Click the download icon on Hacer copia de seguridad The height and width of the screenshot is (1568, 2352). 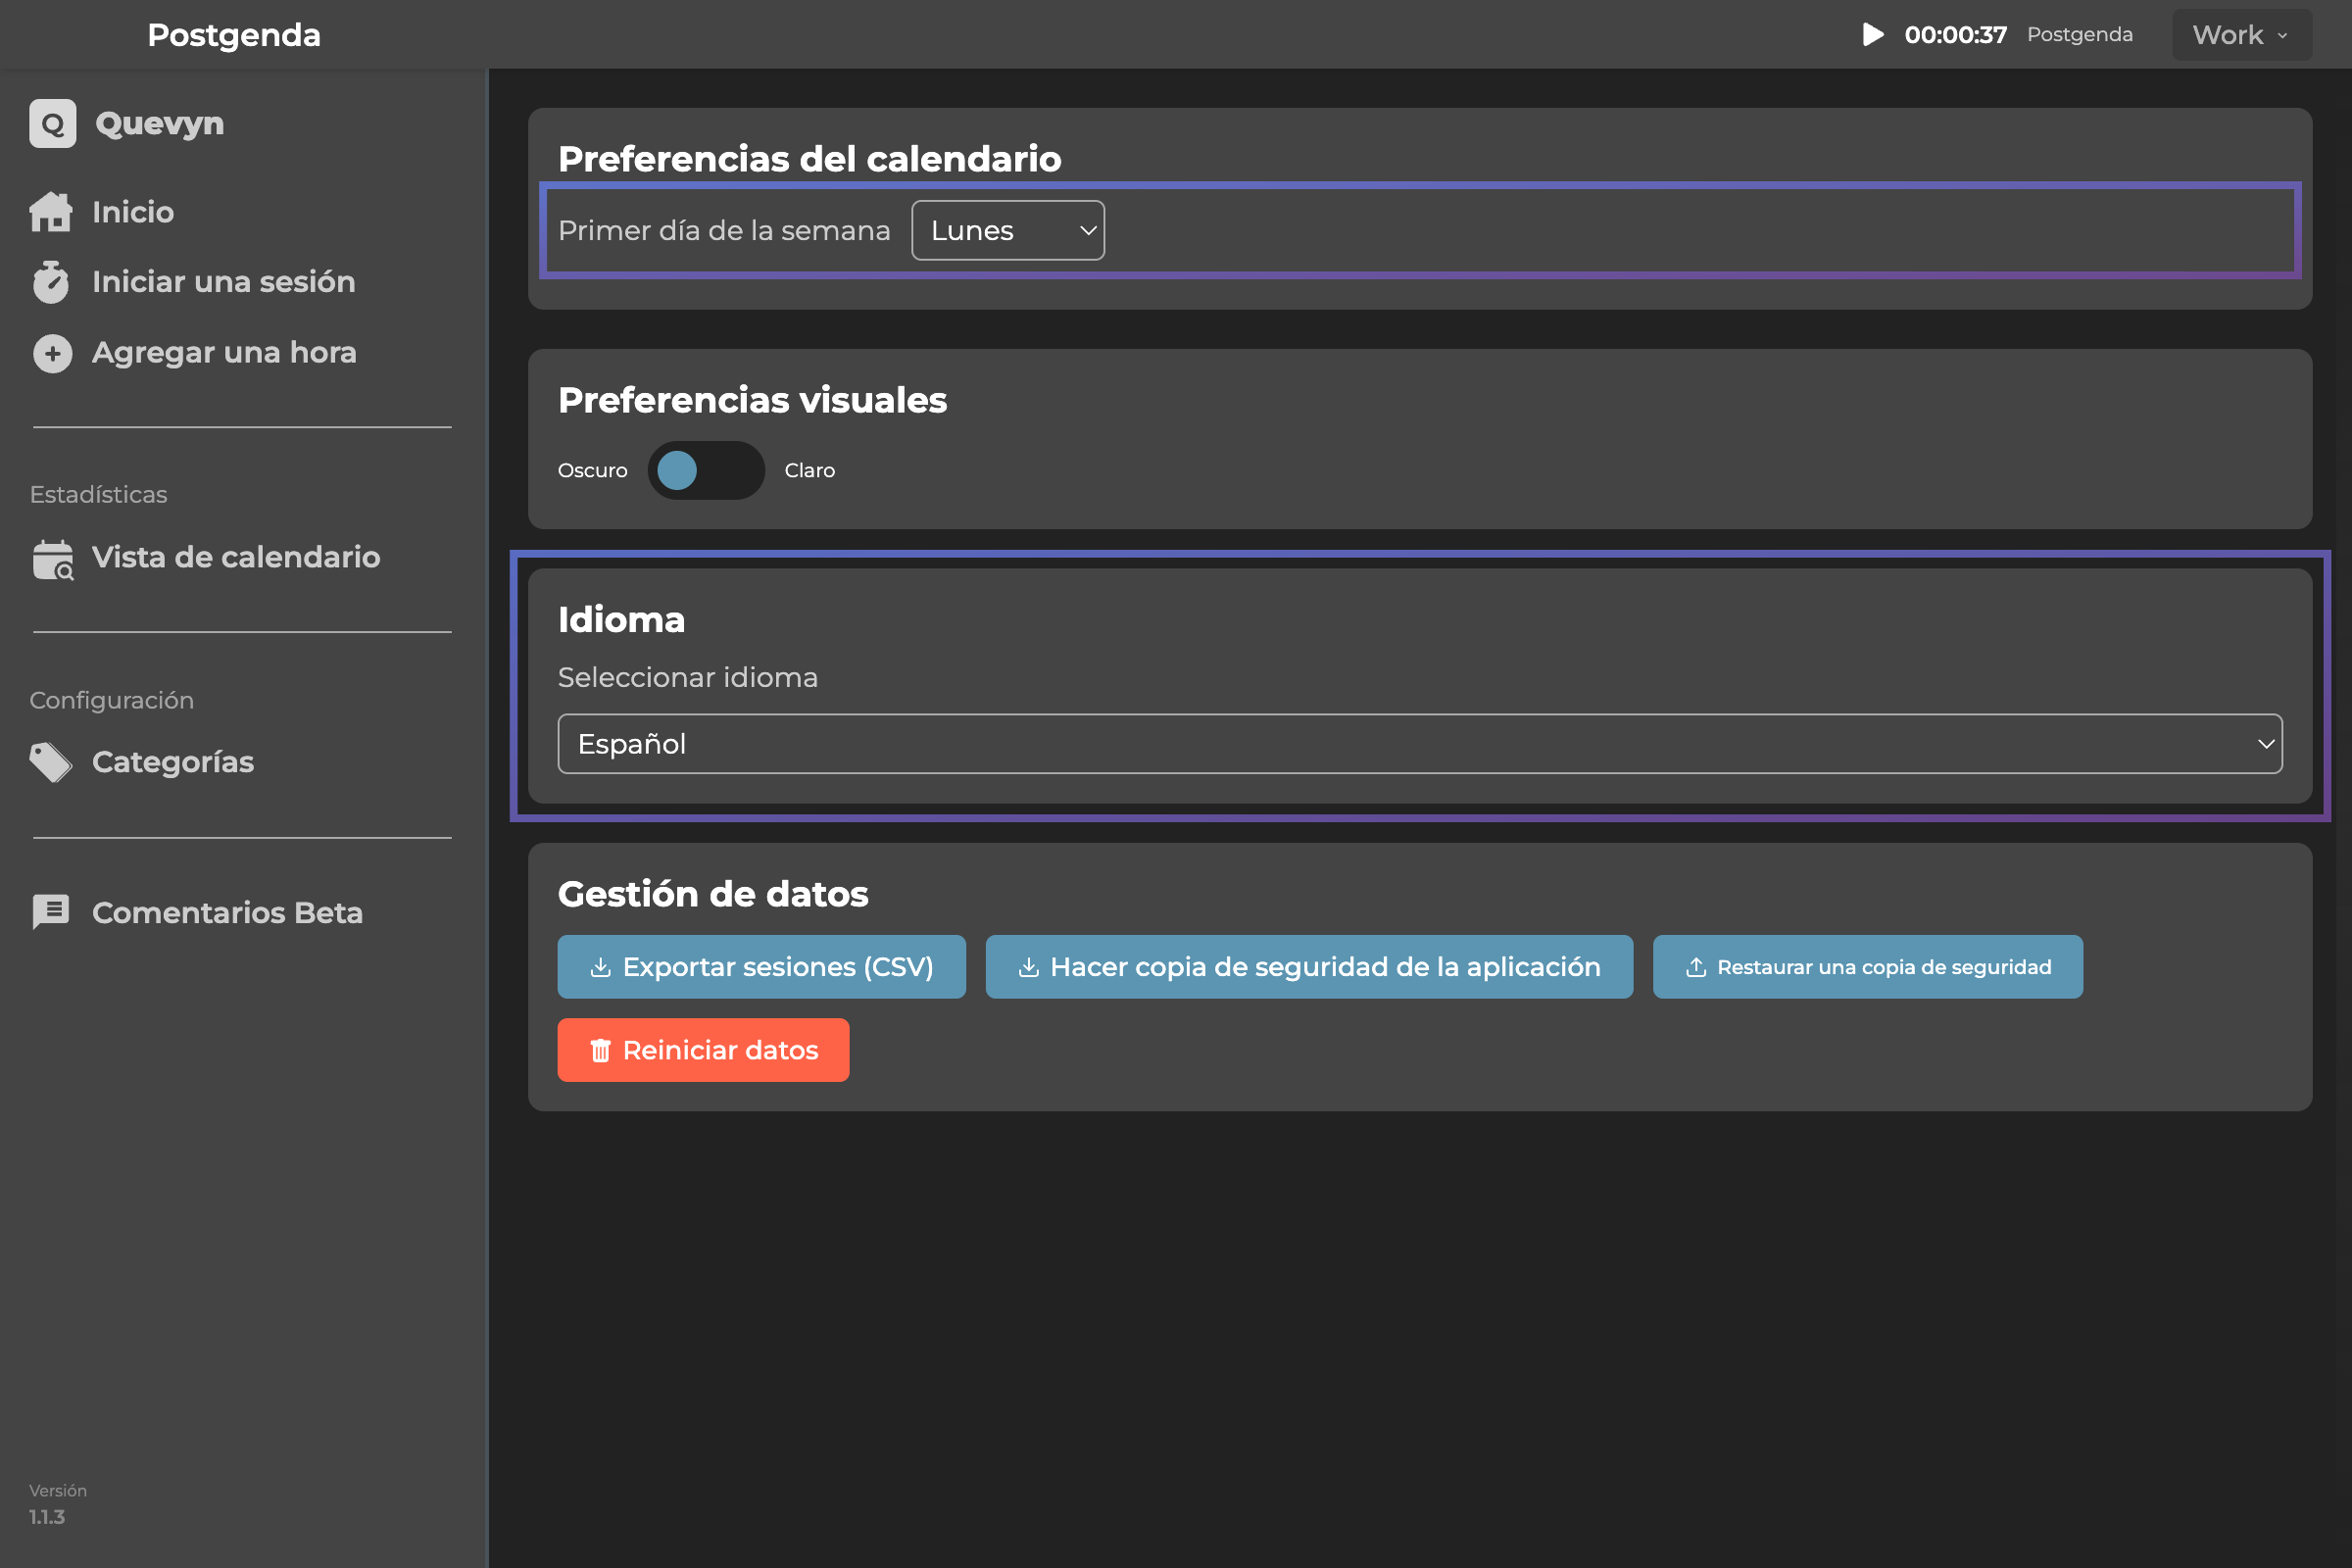click(1028, 967)
